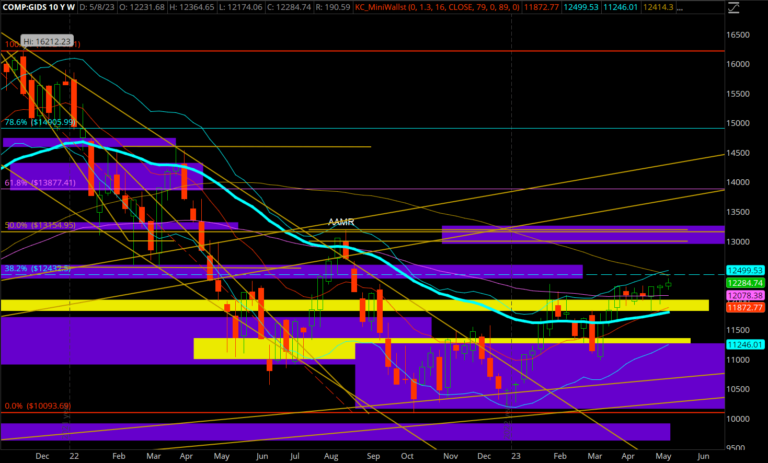Click the 12078.38 pink price tag
Screen dimensions: 768x463
743,296
